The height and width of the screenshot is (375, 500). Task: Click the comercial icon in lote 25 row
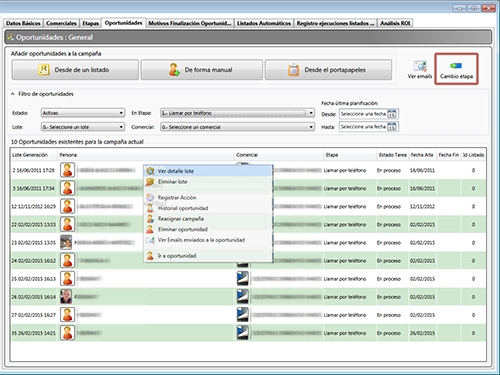click(243, 278)
